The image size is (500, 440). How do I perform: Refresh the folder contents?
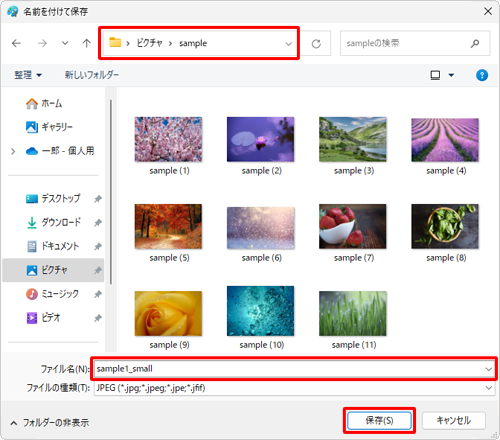pyautogui.click(x=316, y=44)
